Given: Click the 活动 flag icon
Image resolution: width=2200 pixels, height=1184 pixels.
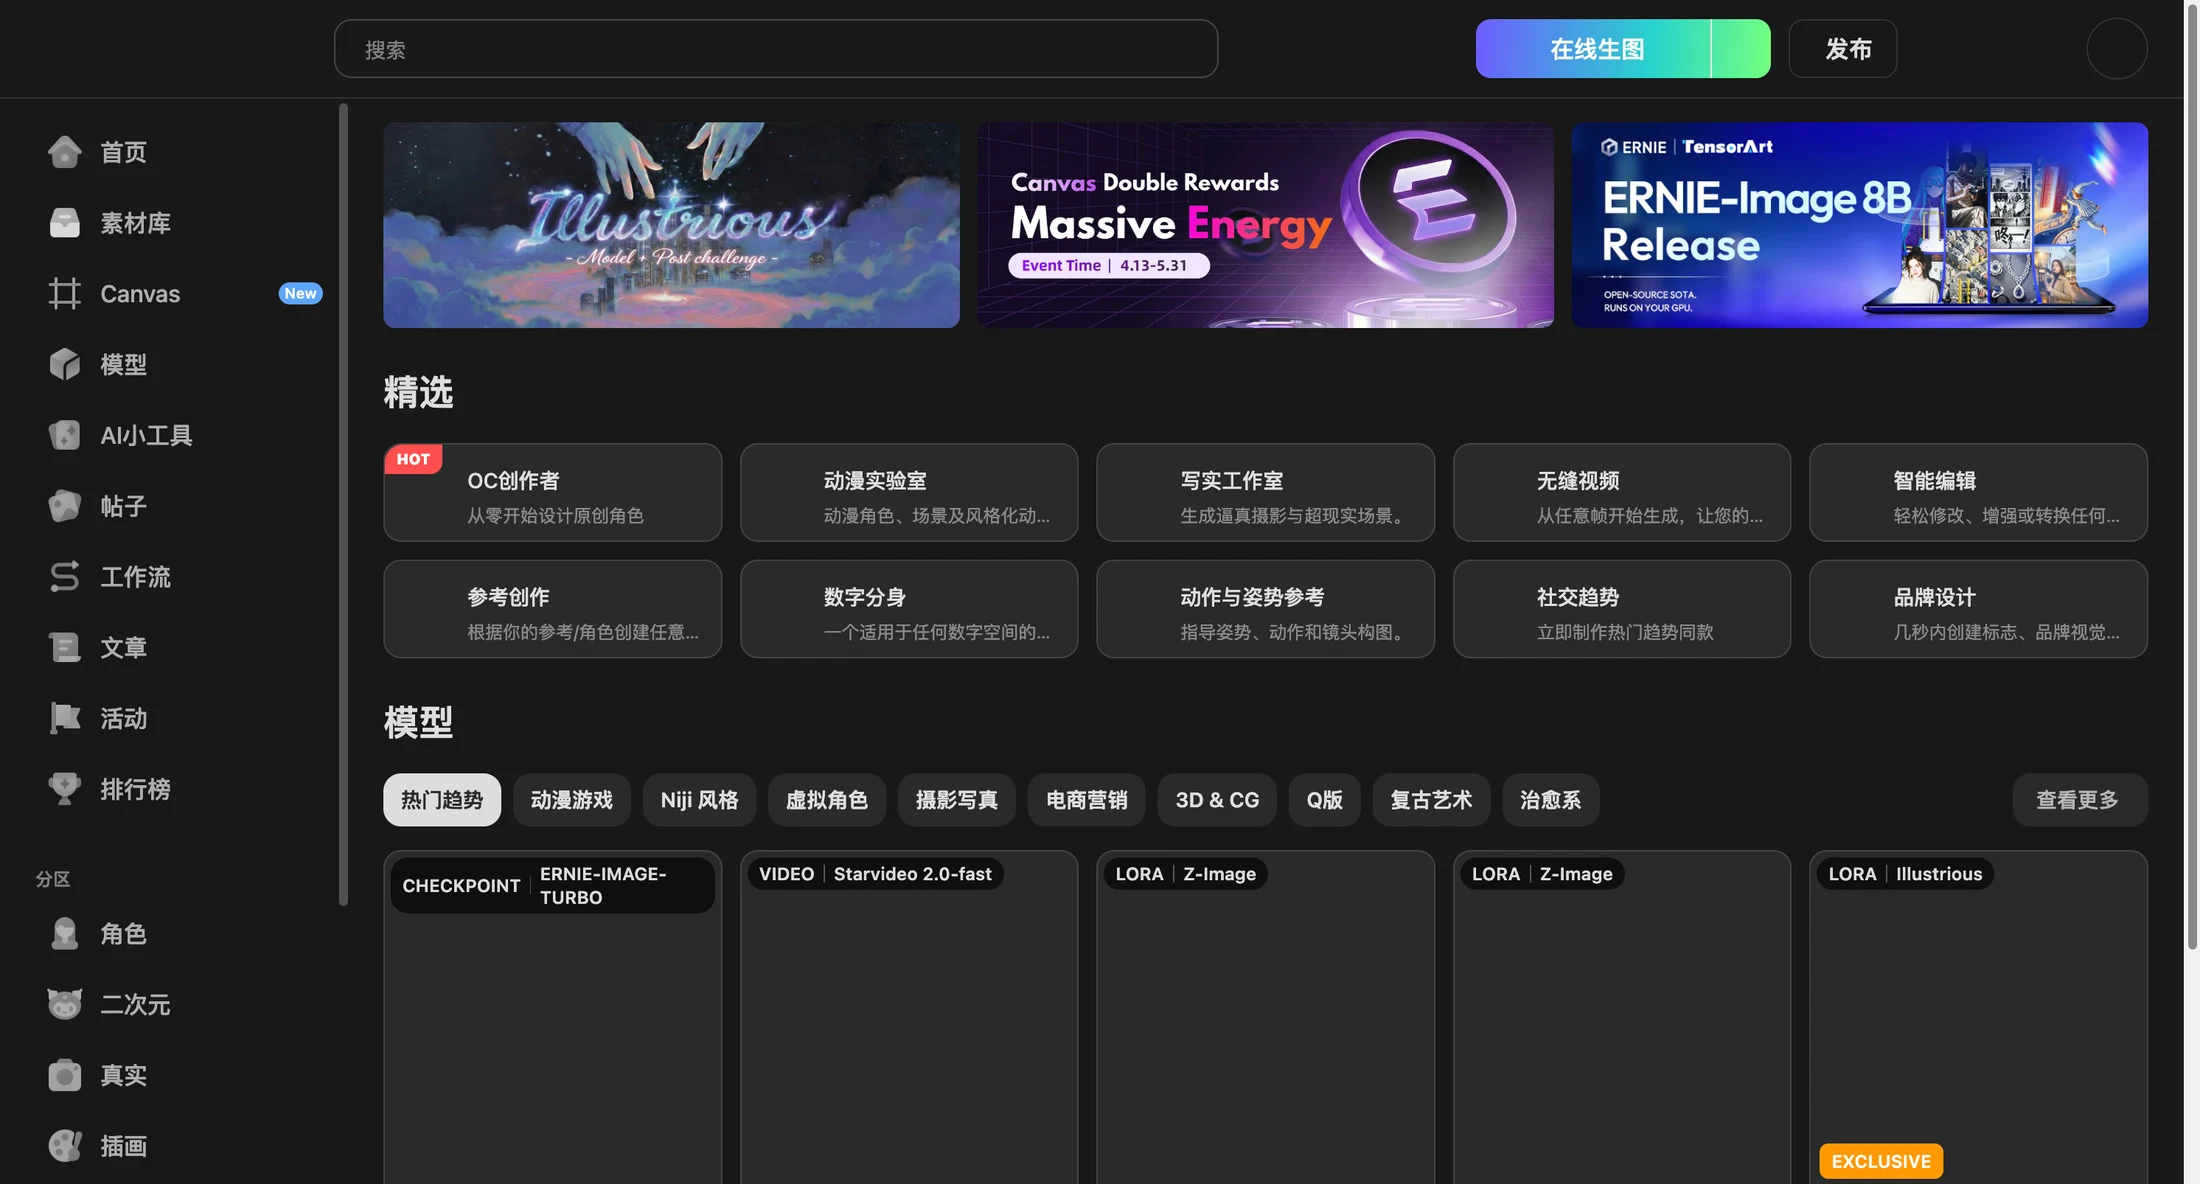Looking at the screenshot, I should (65, 718).
